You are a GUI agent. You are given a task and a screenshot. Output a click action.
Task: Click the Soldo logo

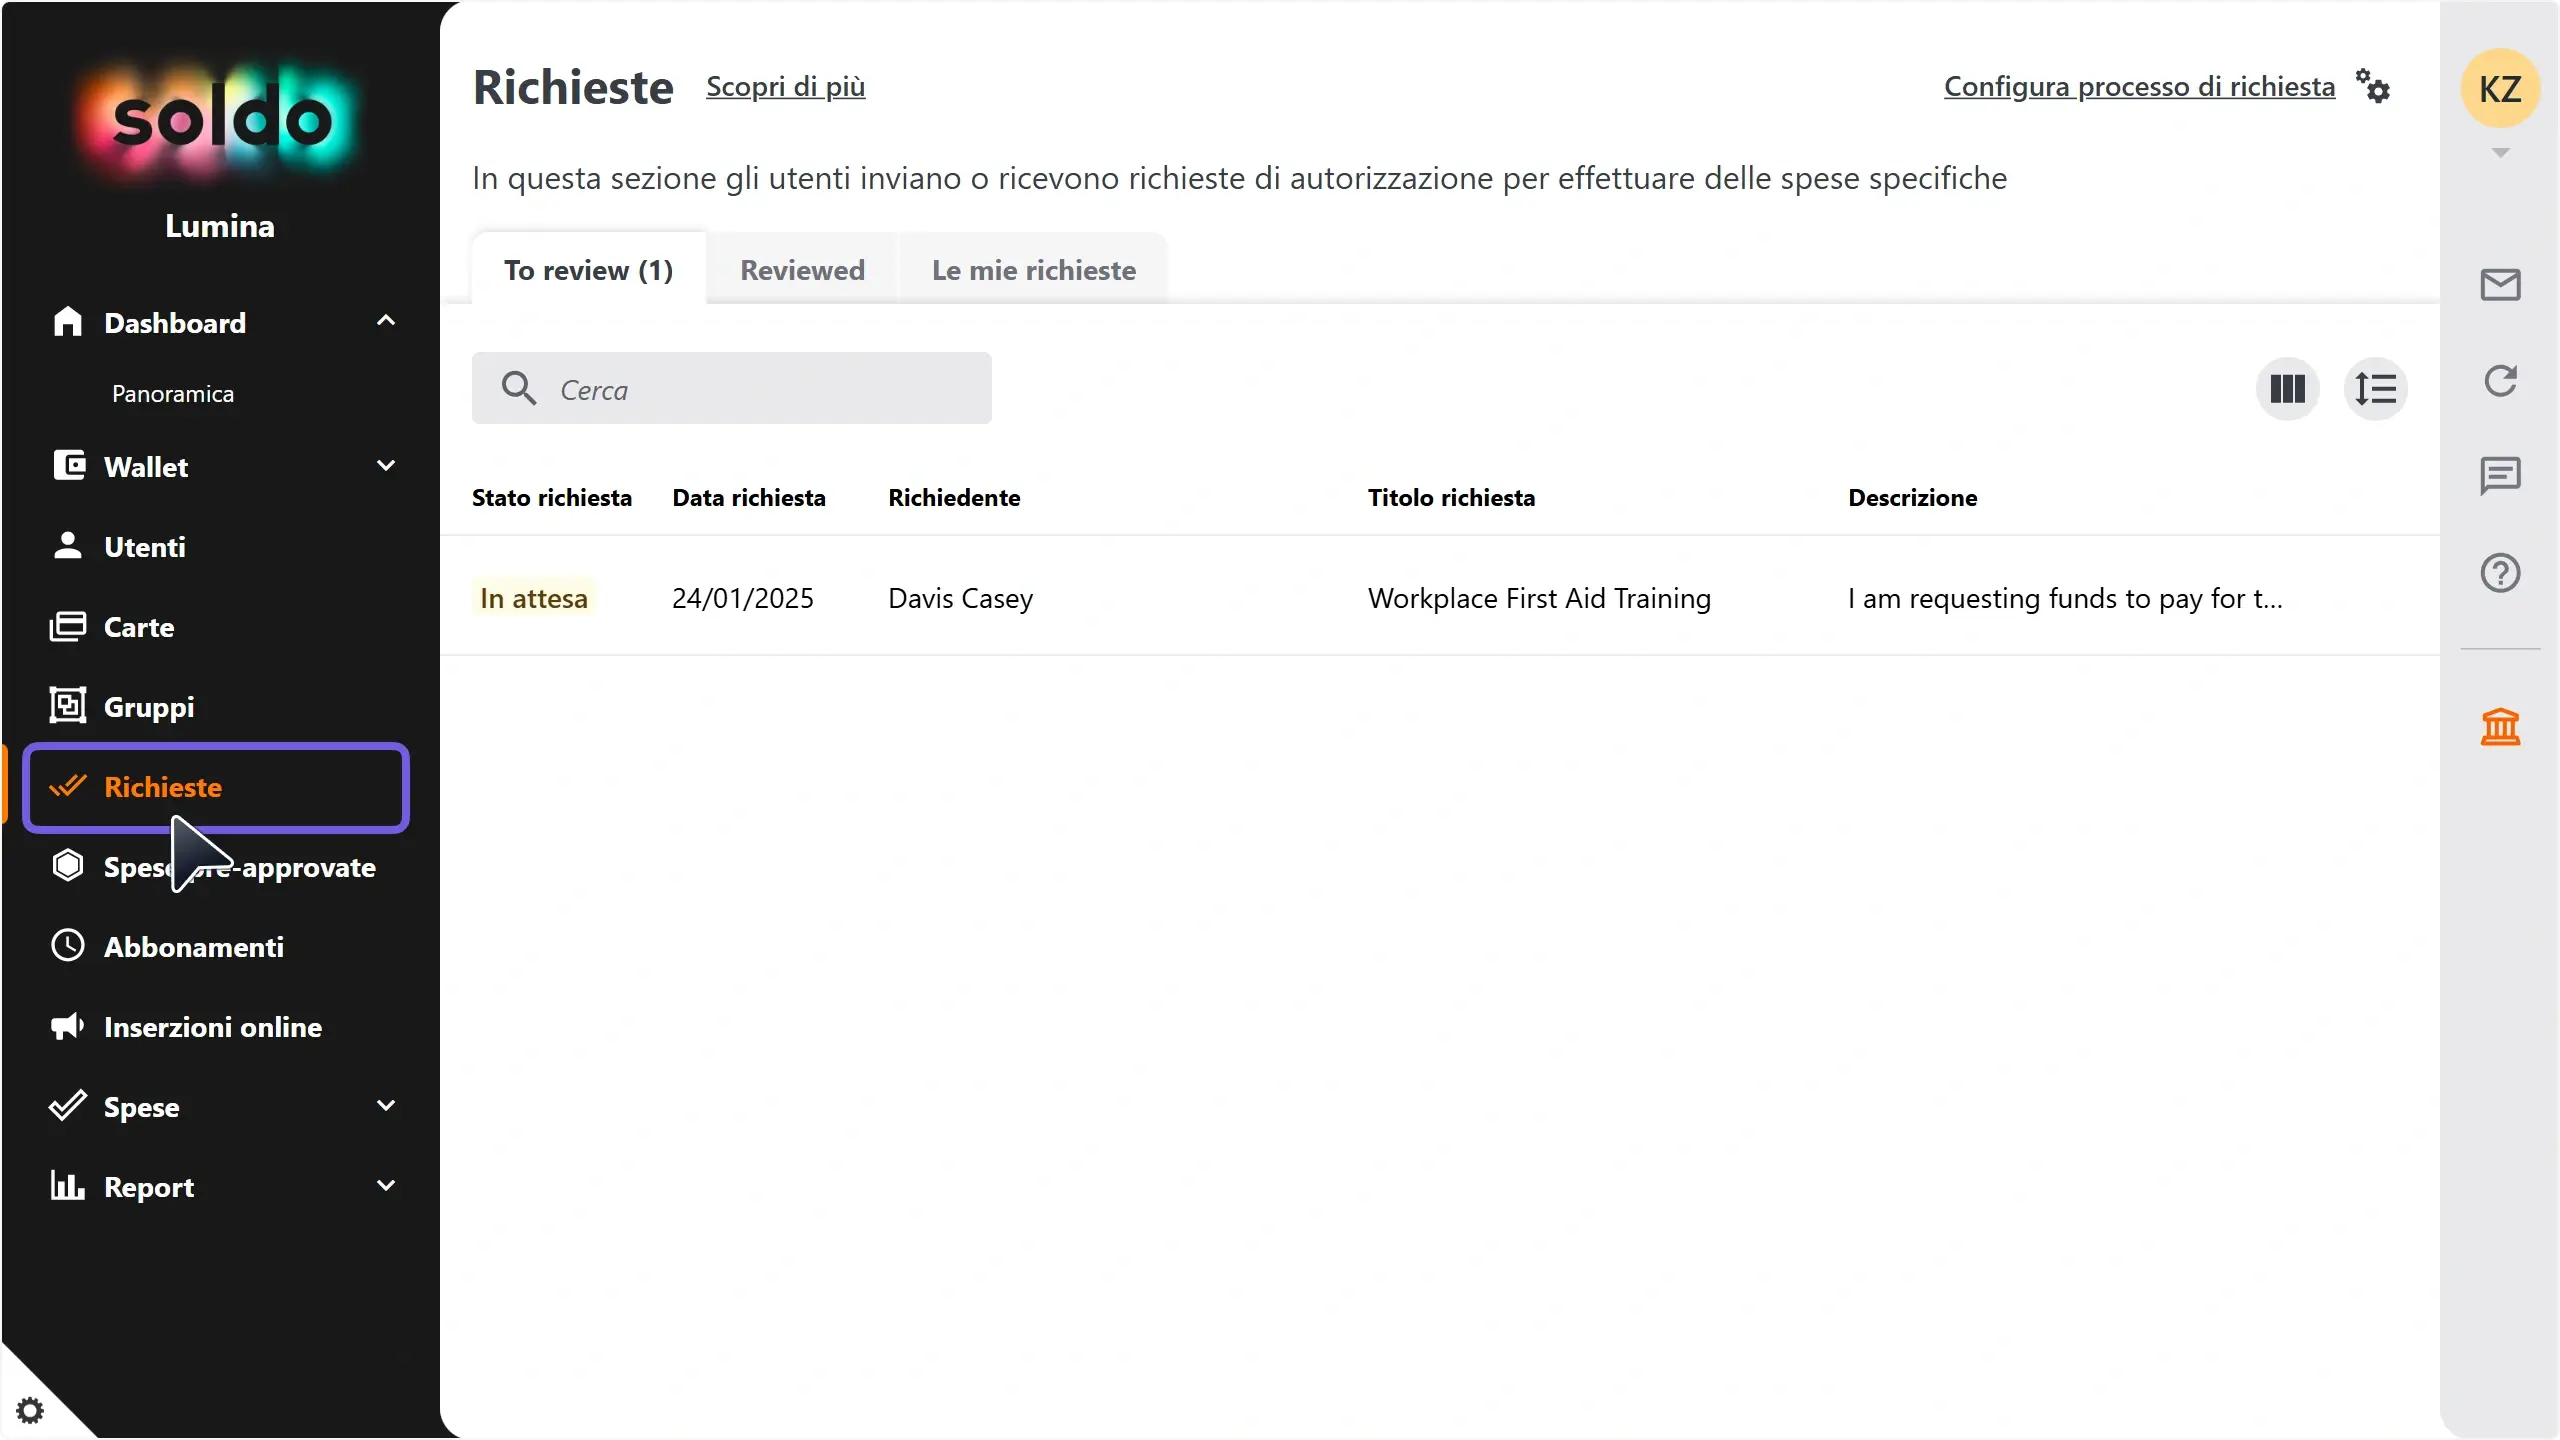[220, 120]
